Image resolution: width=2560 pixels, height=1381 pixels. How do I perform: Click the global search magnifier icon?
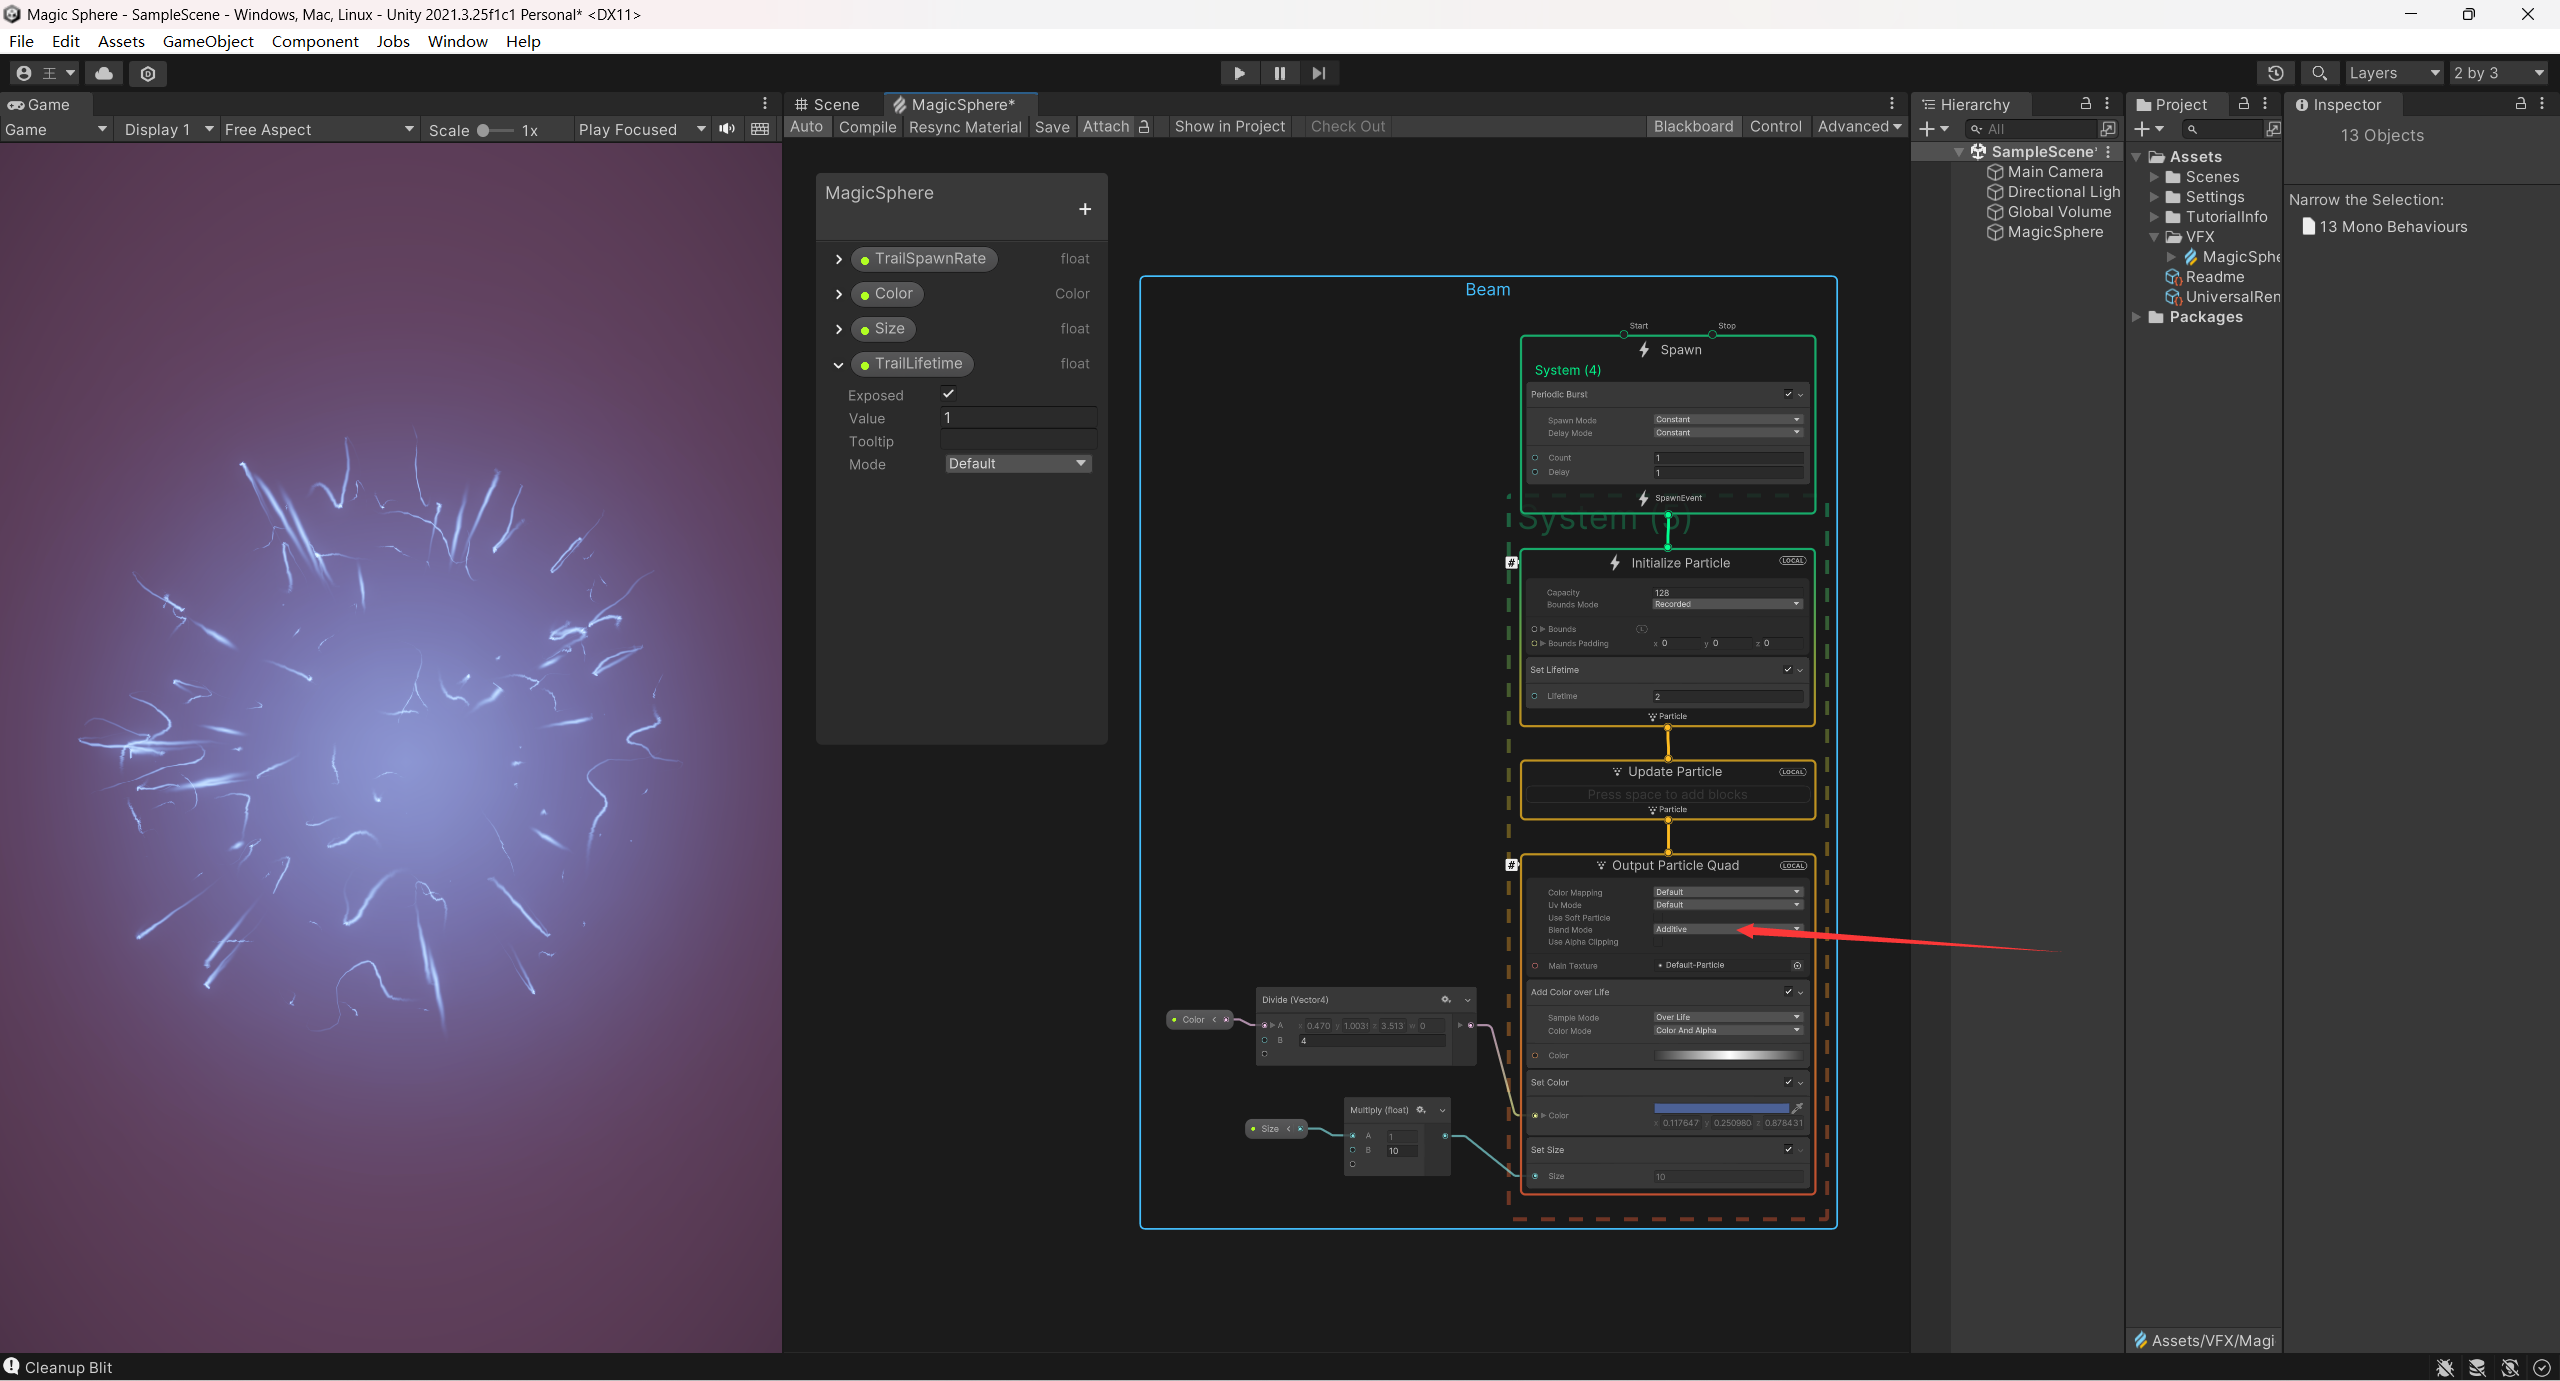click(x=2319, y=73)
